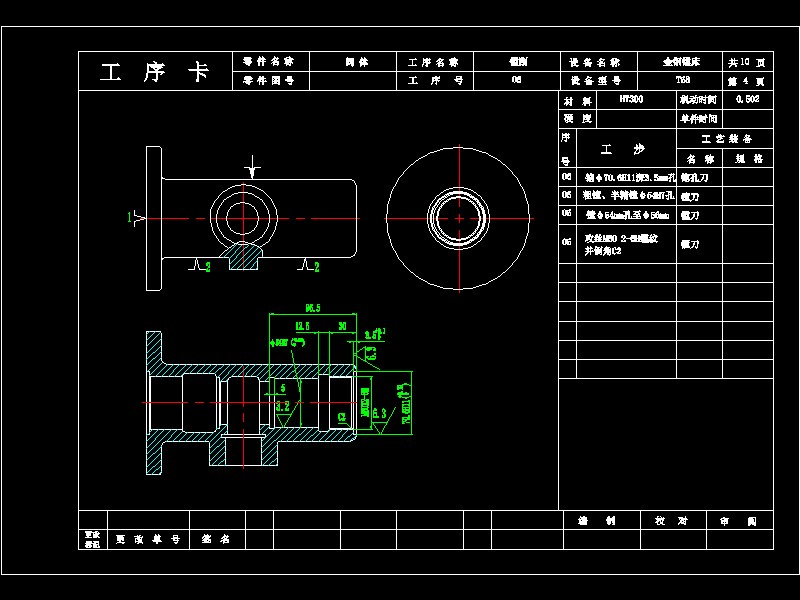800x600 pixels.
Task: Click the clamping arrow above the side view
Action: [252, 167]
